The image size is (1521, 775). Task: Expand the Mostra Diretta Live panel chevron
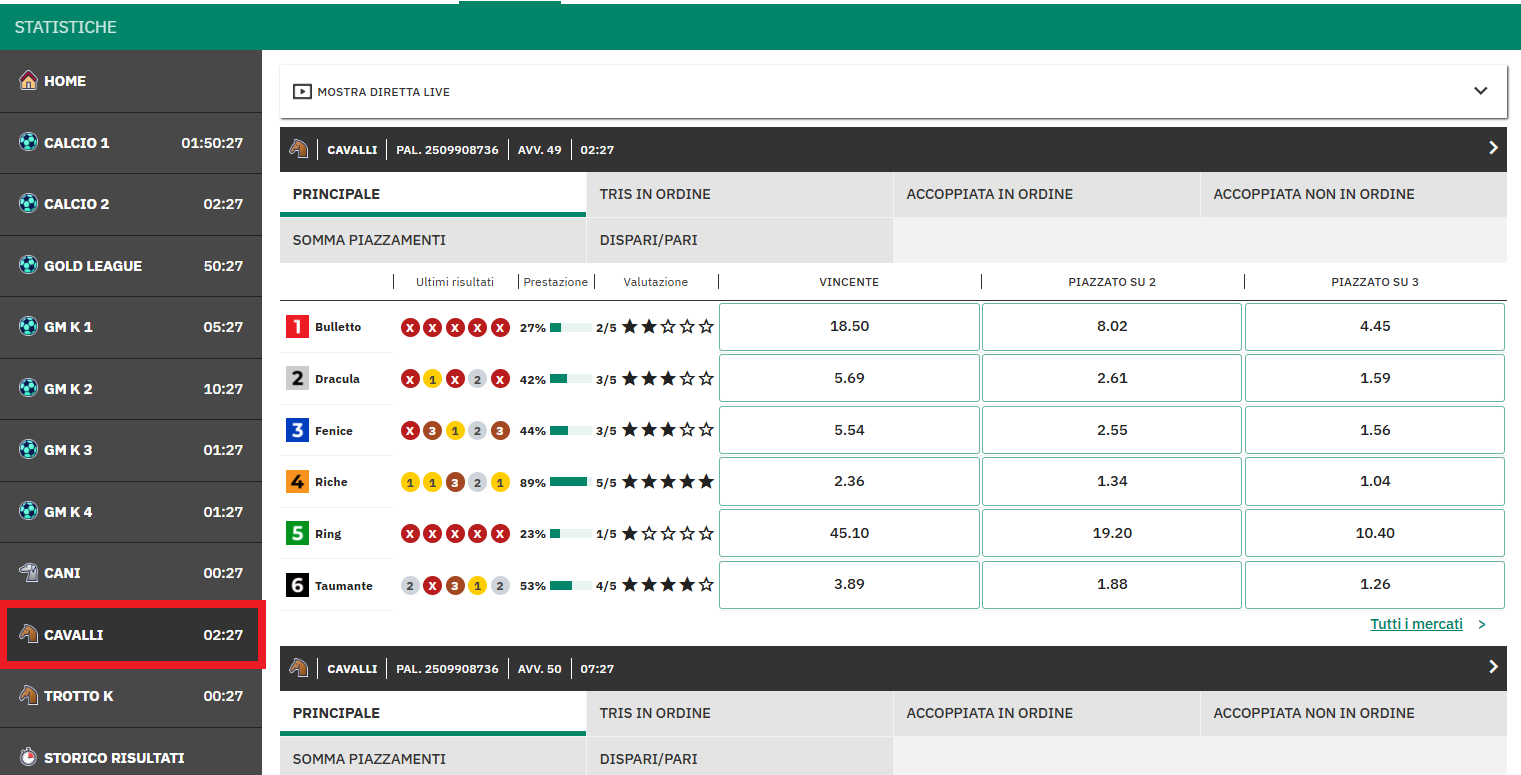point(1480,91)
